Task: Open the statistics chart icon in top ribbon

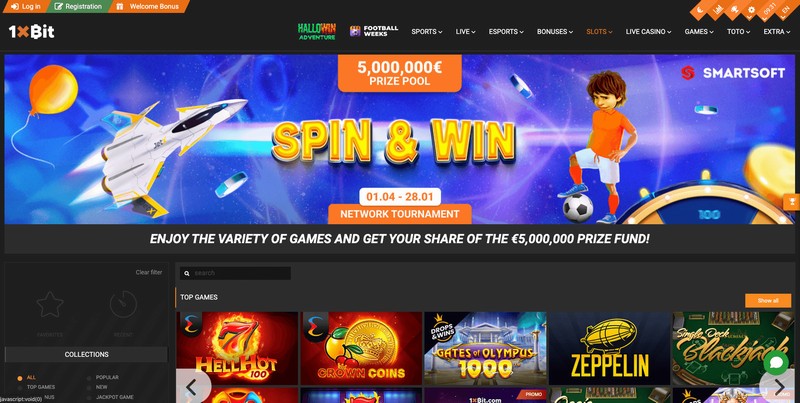Action: (x=718, y=10)
